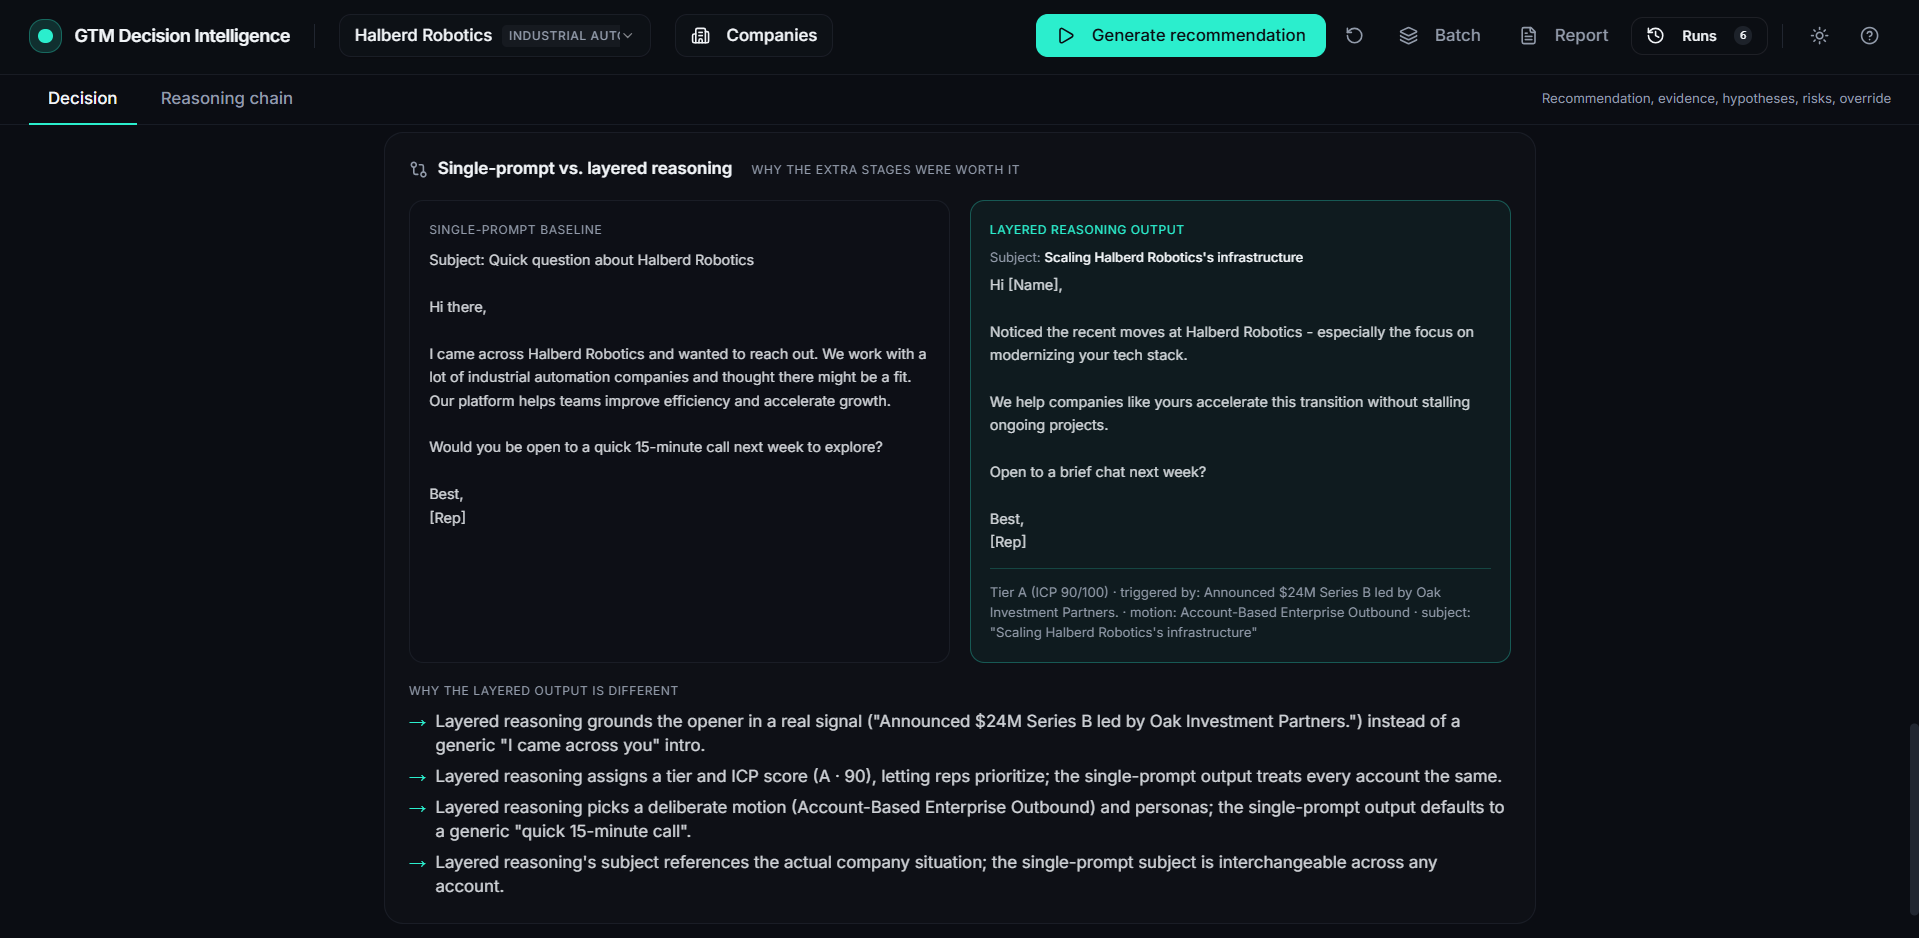
Task: Click the 'Noticed the recent moves' paragraph
Action: click(x=1232, y=343)
